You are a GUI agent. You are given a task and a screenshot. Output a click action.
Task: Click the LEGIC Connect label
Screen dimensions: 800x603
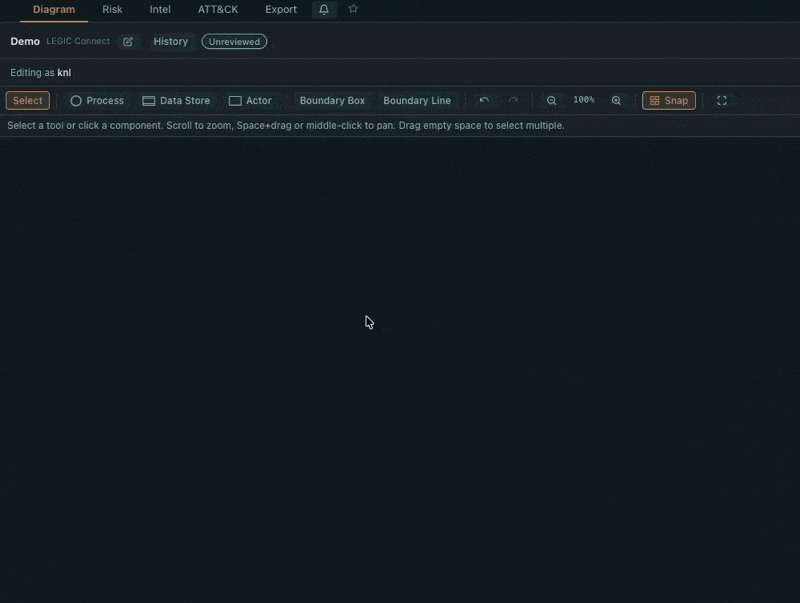(x=78, y=41)
